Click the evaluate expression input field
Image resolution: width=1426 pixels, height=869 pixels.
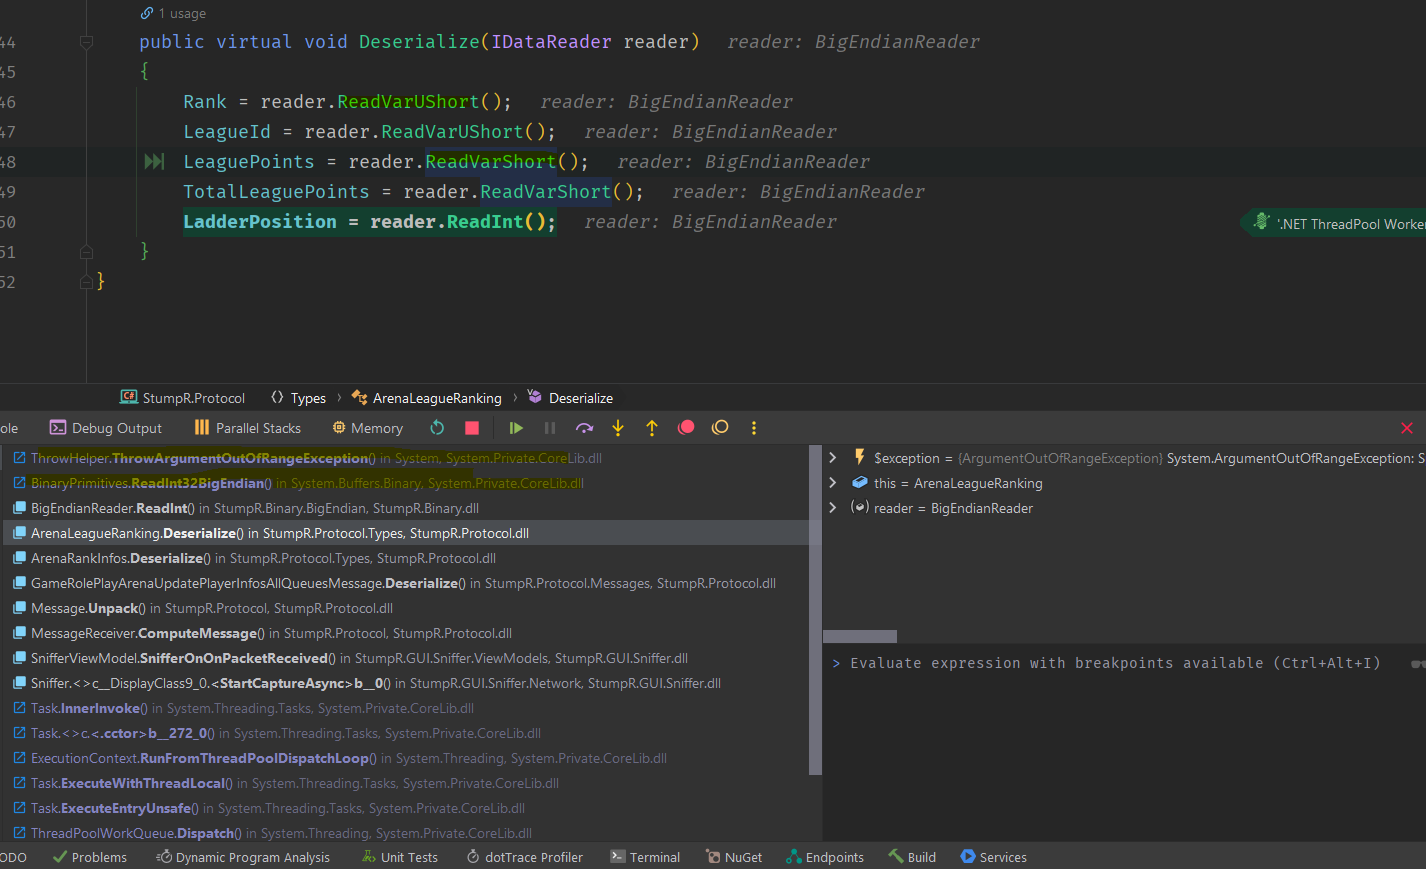click(1115, 663)
